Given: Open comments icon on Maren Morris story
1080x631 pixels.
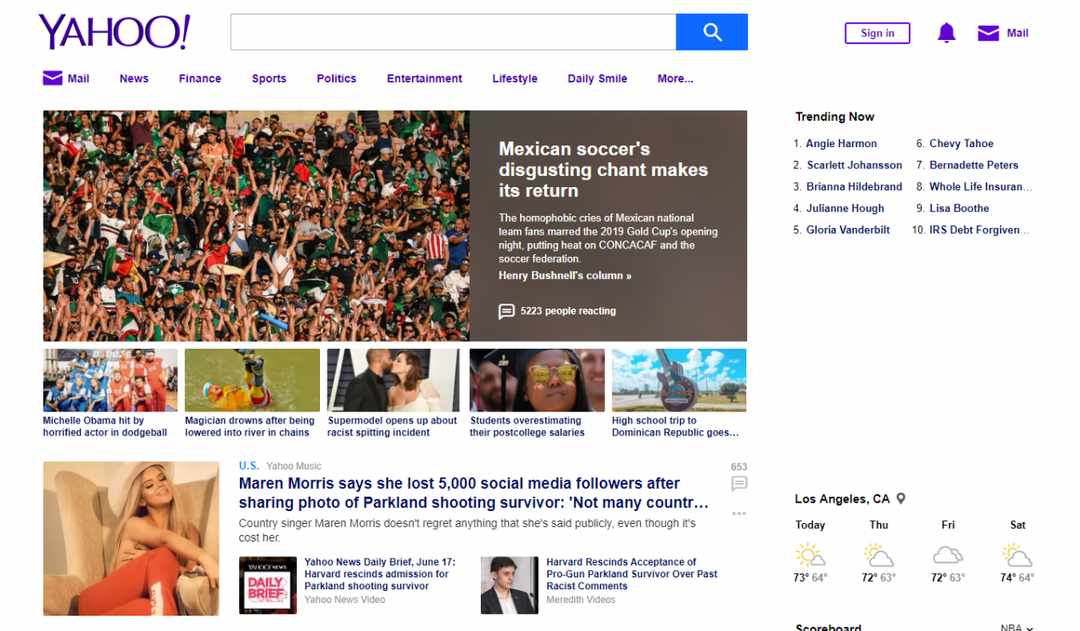Looking at the screenshot, I should (739, 484).
